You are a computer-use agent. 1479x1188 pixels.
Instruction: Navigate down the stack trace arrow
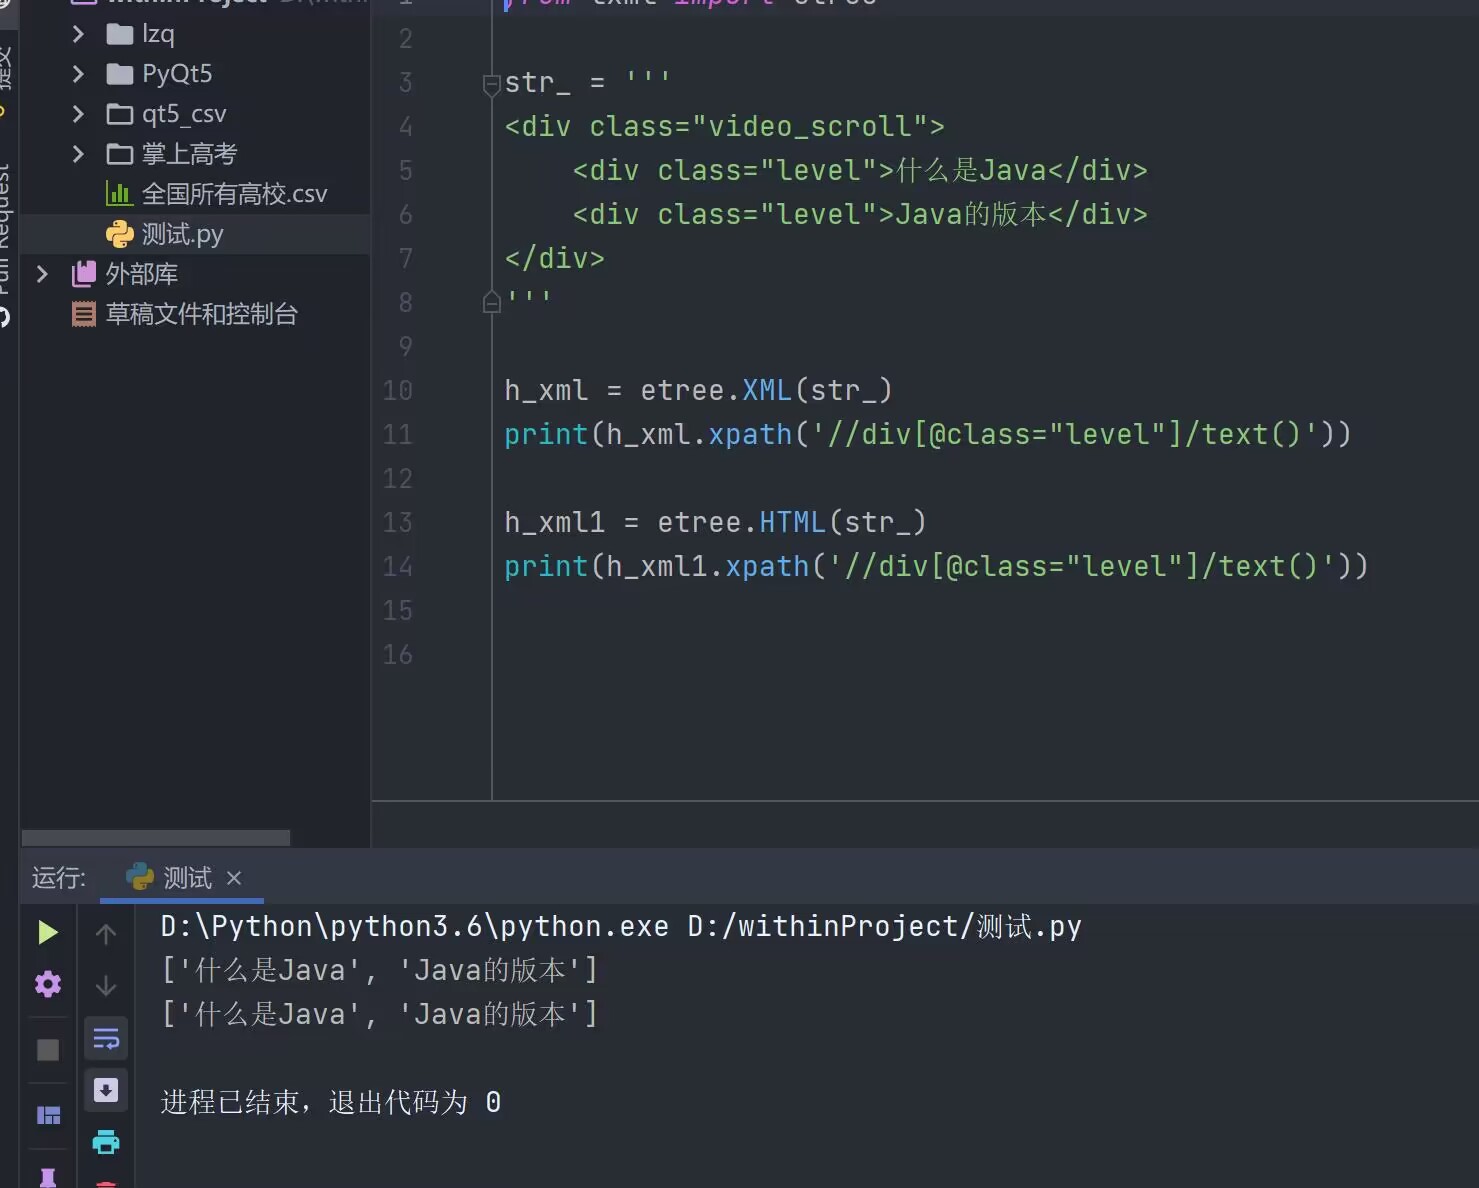[x=106, y=986]
